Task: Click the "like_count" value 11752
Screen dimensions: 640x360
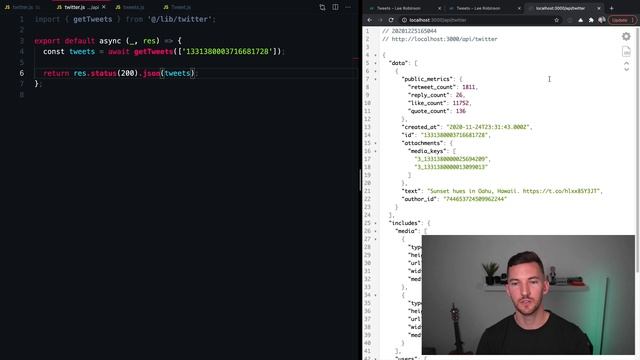Action: click(460, 103)
